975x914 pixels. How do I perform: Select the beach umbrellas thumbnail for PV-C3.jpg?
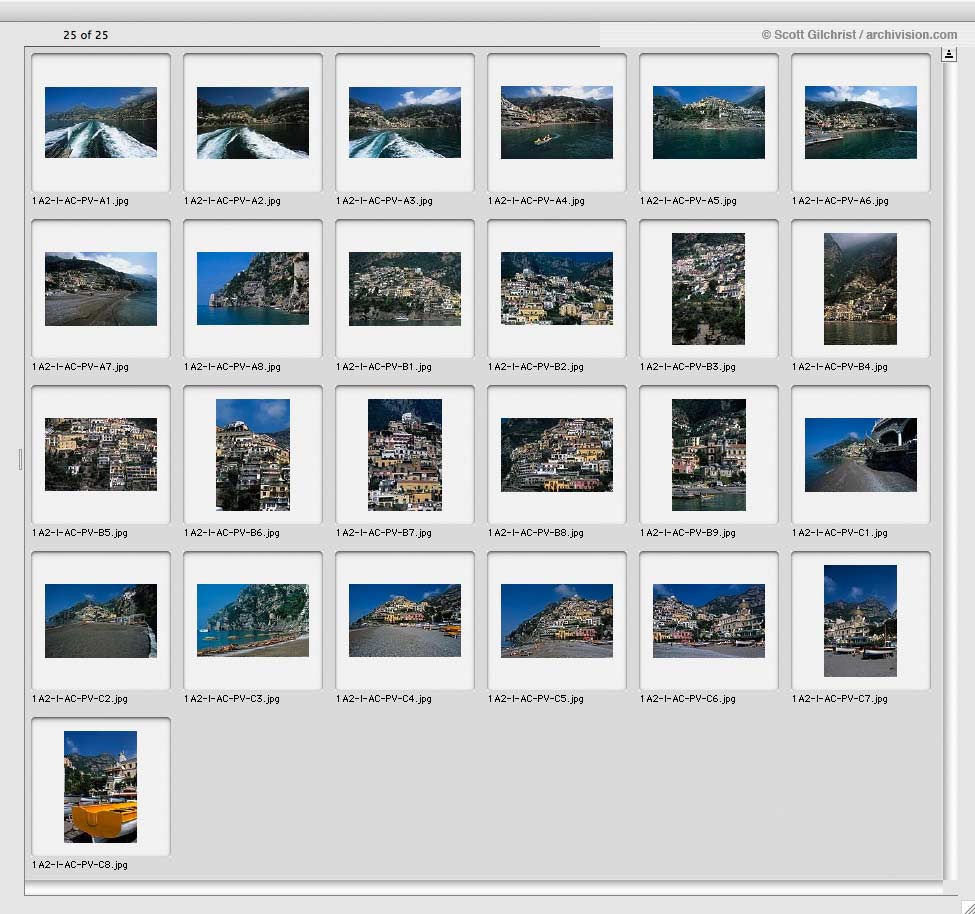(252, 620)
